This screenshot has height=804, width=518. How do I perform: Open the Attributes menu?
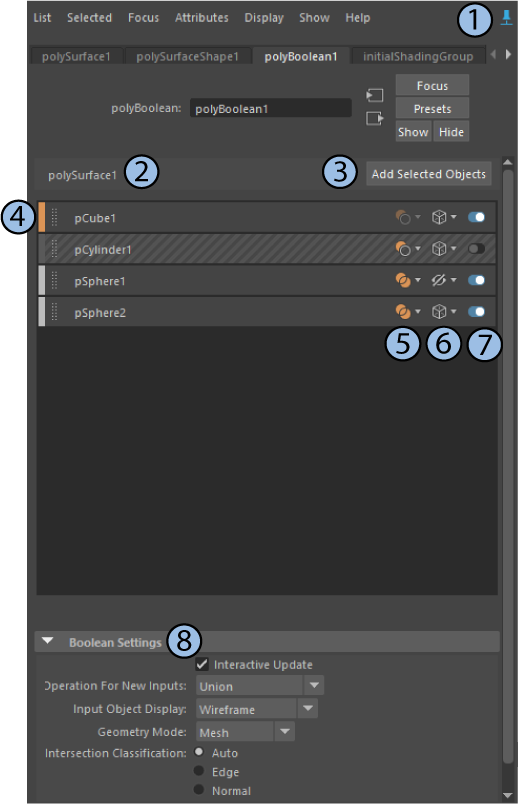pos(202,17)
